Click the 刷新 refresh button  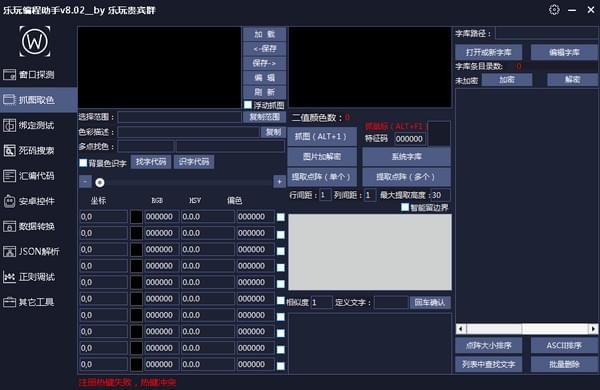point(264,92)
